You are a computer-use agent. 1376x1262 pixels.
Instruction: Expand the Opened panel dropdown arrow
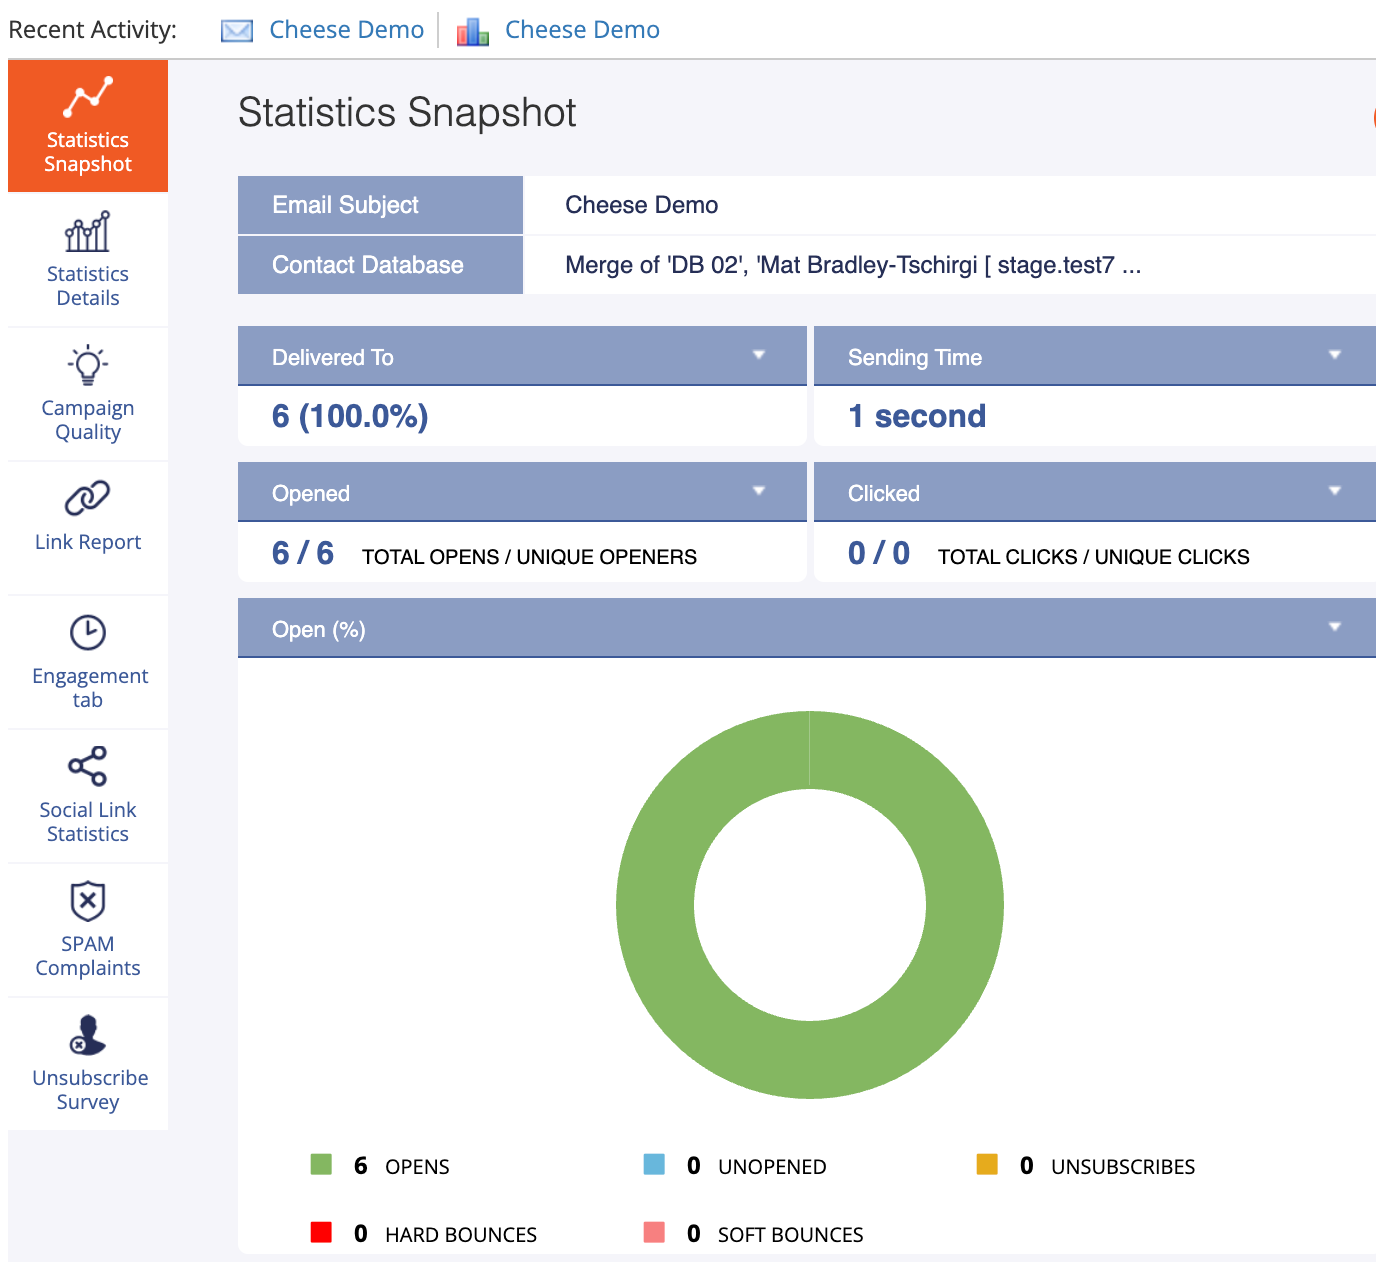pyautogui.click(x=759, y=491)
